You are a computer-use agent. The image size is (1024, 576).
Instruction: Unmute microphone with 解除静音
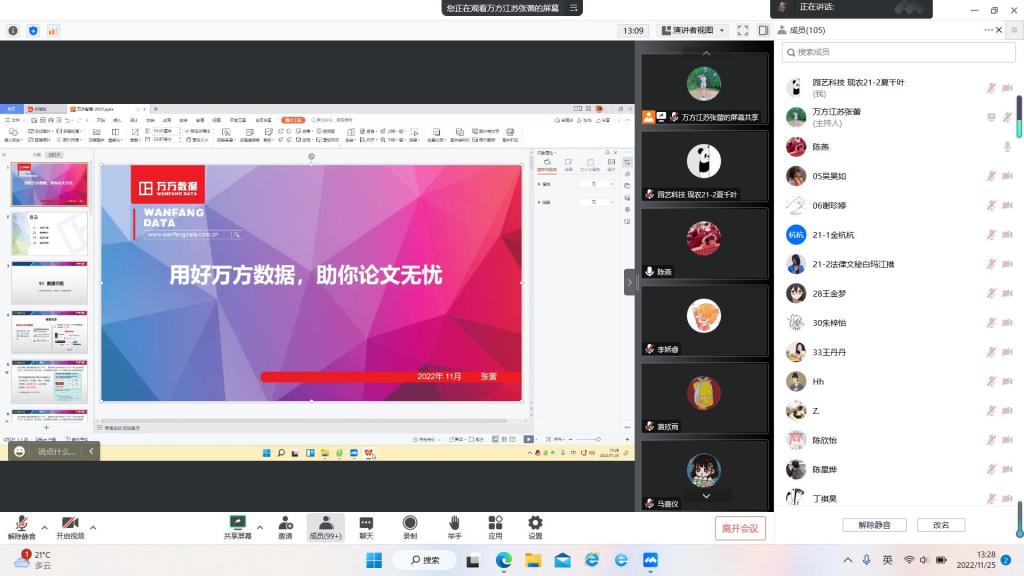pos(21,527)
